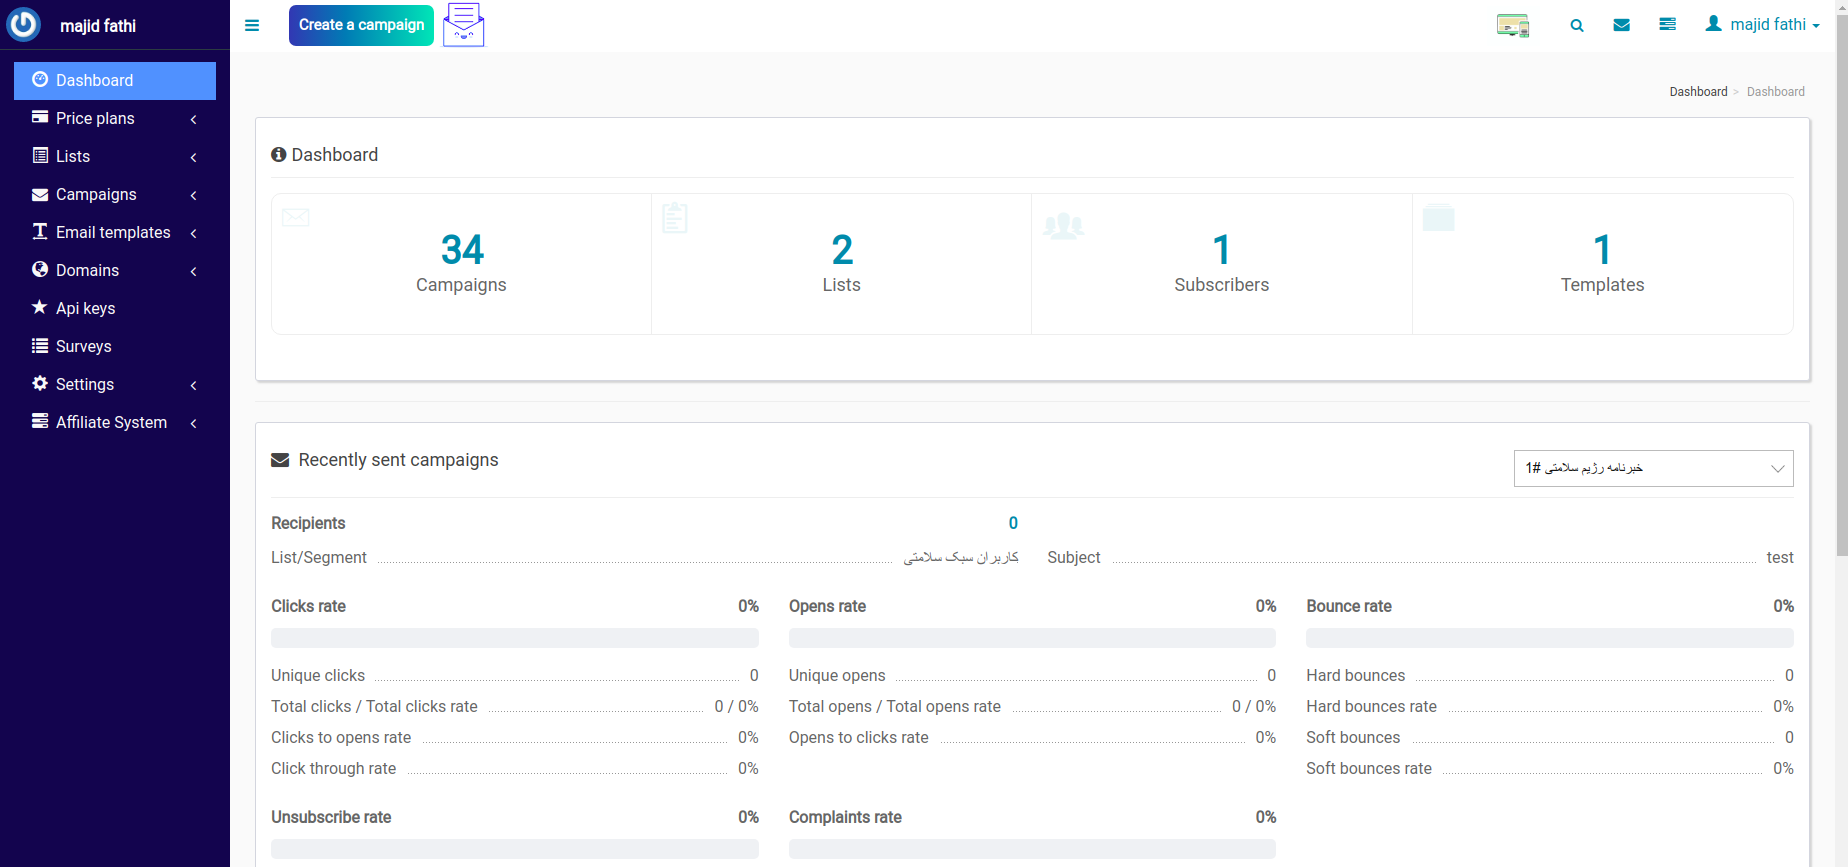Click the Api keys star icon
This screenshot has width=1848, height=867.
tap(40, 308)
